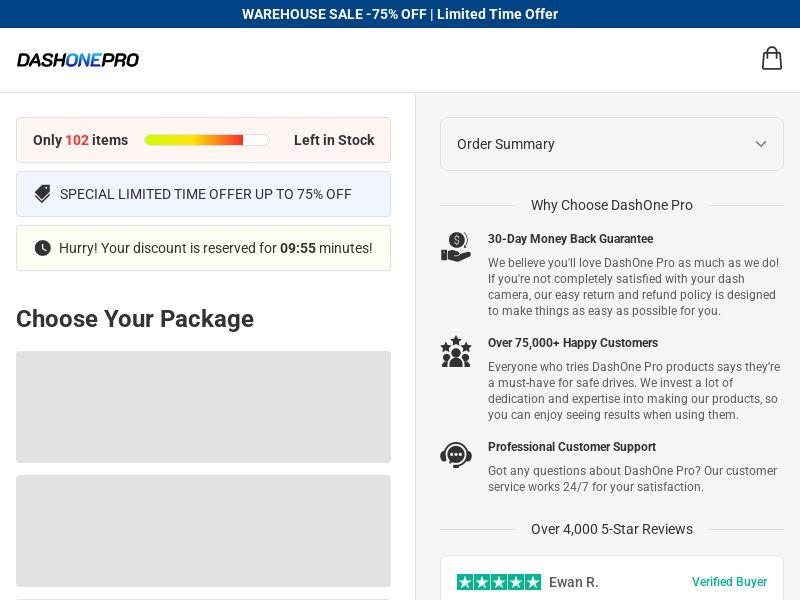Image resolution: width=800 pixels, height=600 pixels.
Task: Click the happy customers group icon
Action: [x=456, y=352]
